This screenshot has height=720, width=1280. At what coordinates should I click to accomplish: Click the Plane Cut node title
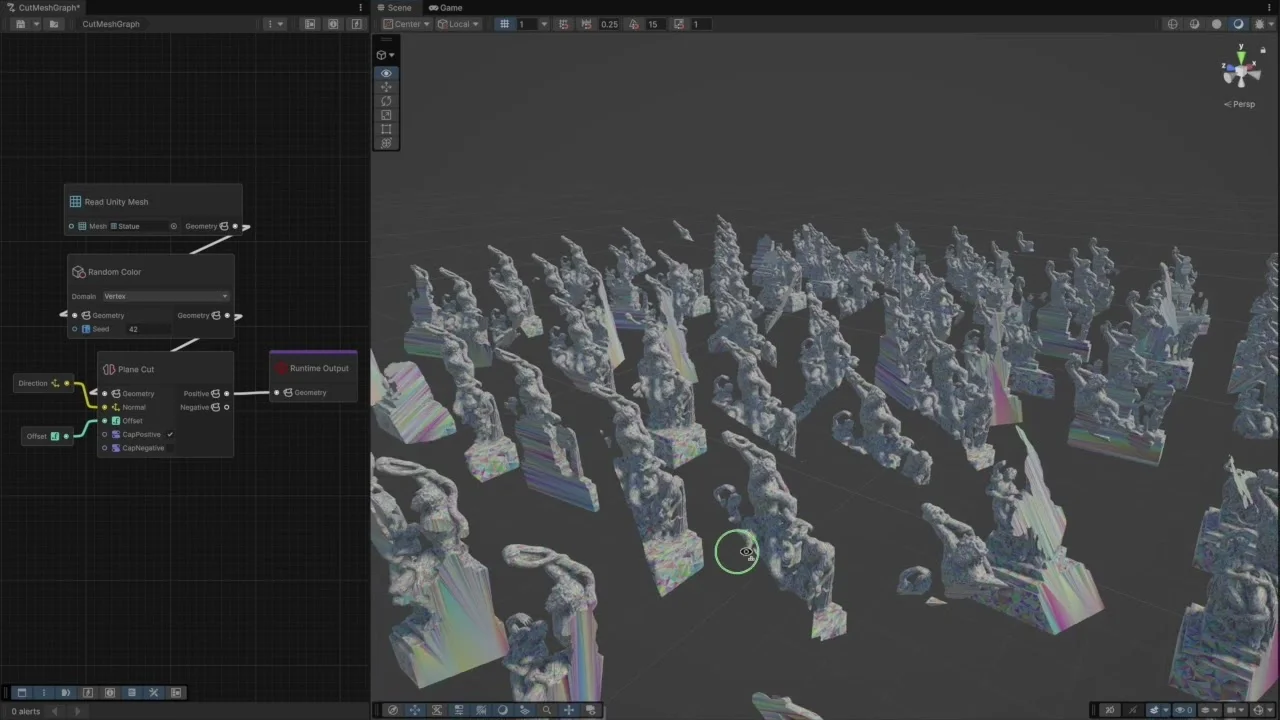(x=135, y=369)
